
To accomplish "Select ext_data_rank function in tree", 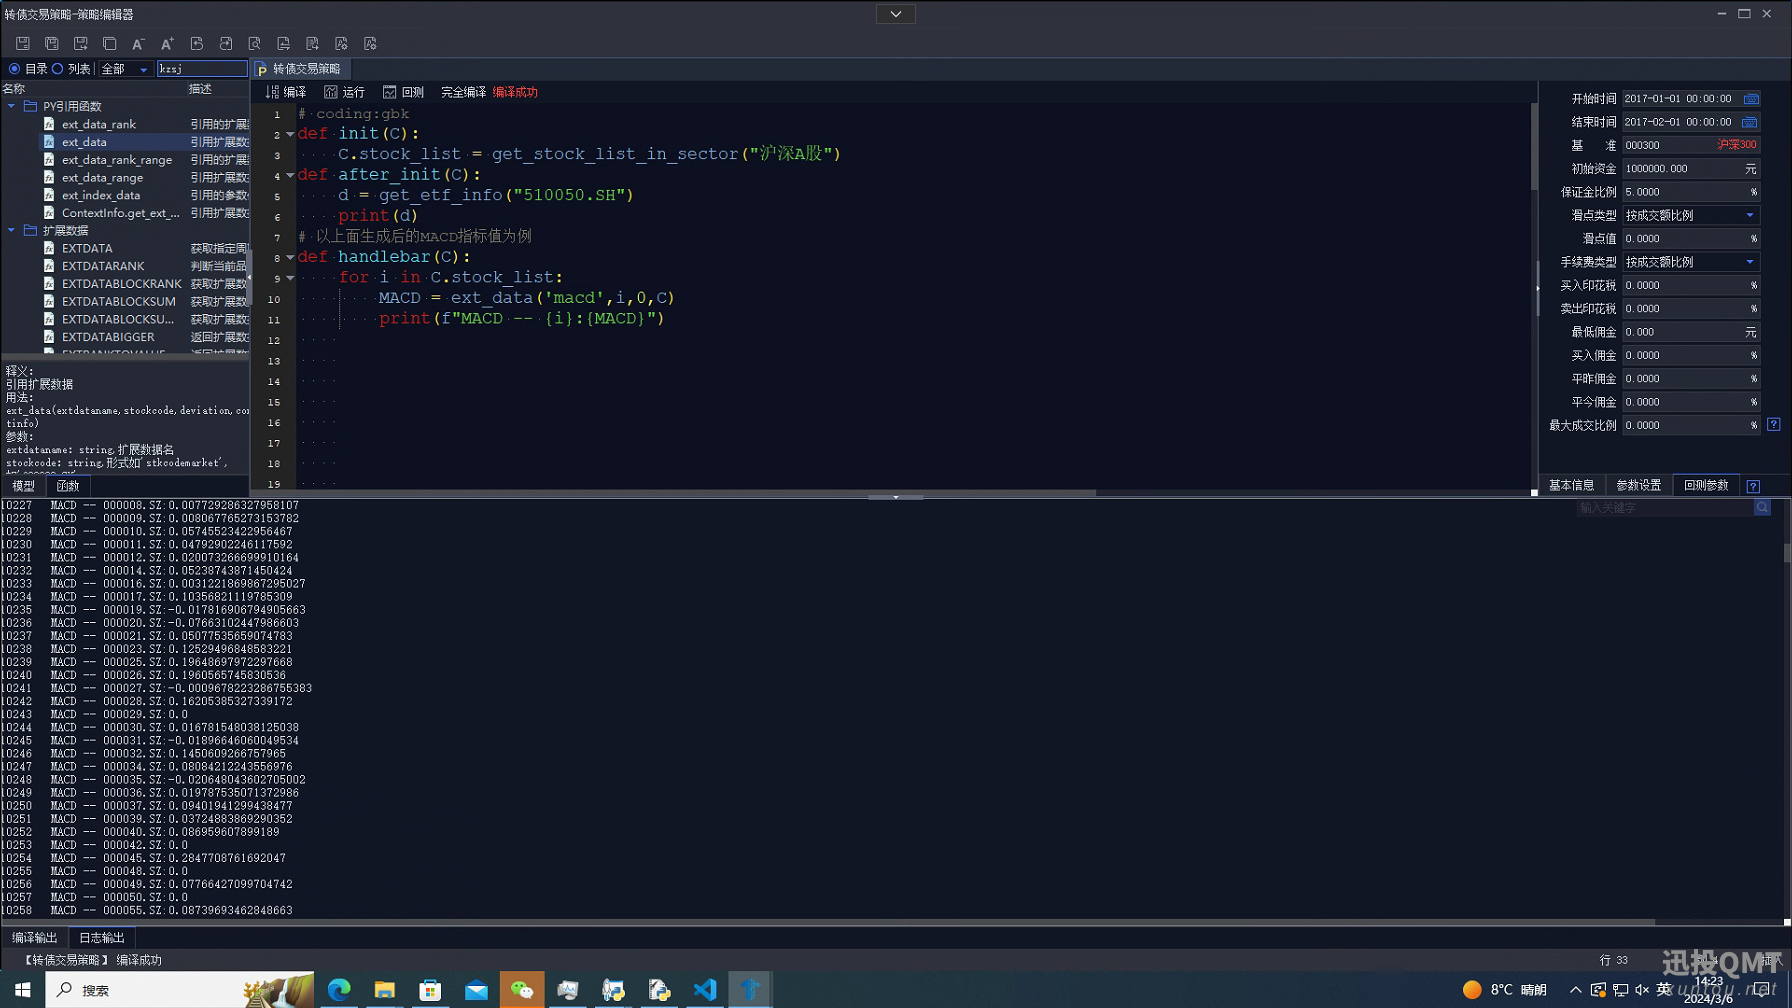I will [x=98, y=124].
